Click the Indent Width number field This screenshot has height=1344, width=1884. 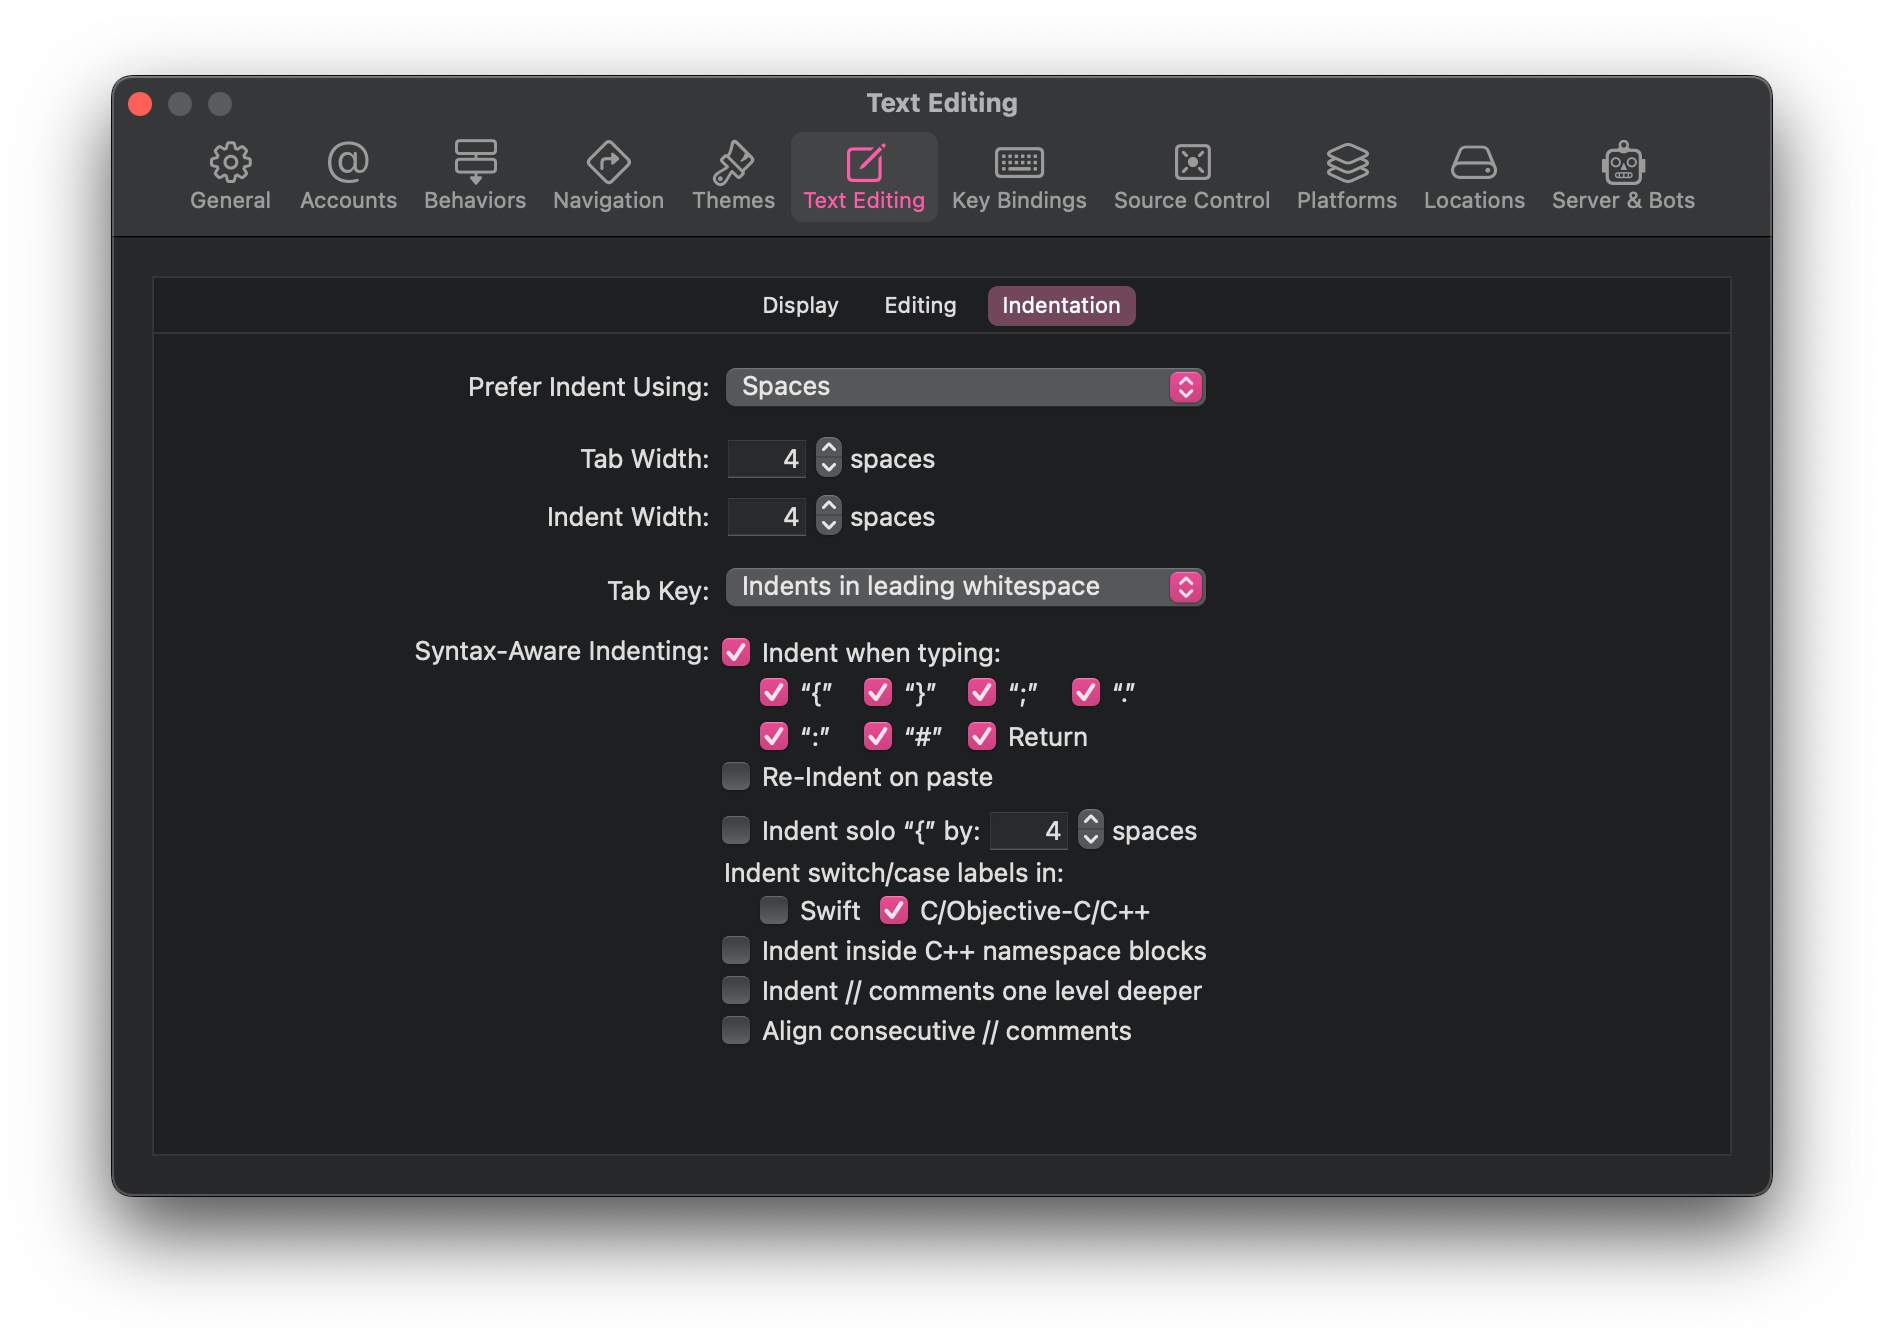[766, 517]
